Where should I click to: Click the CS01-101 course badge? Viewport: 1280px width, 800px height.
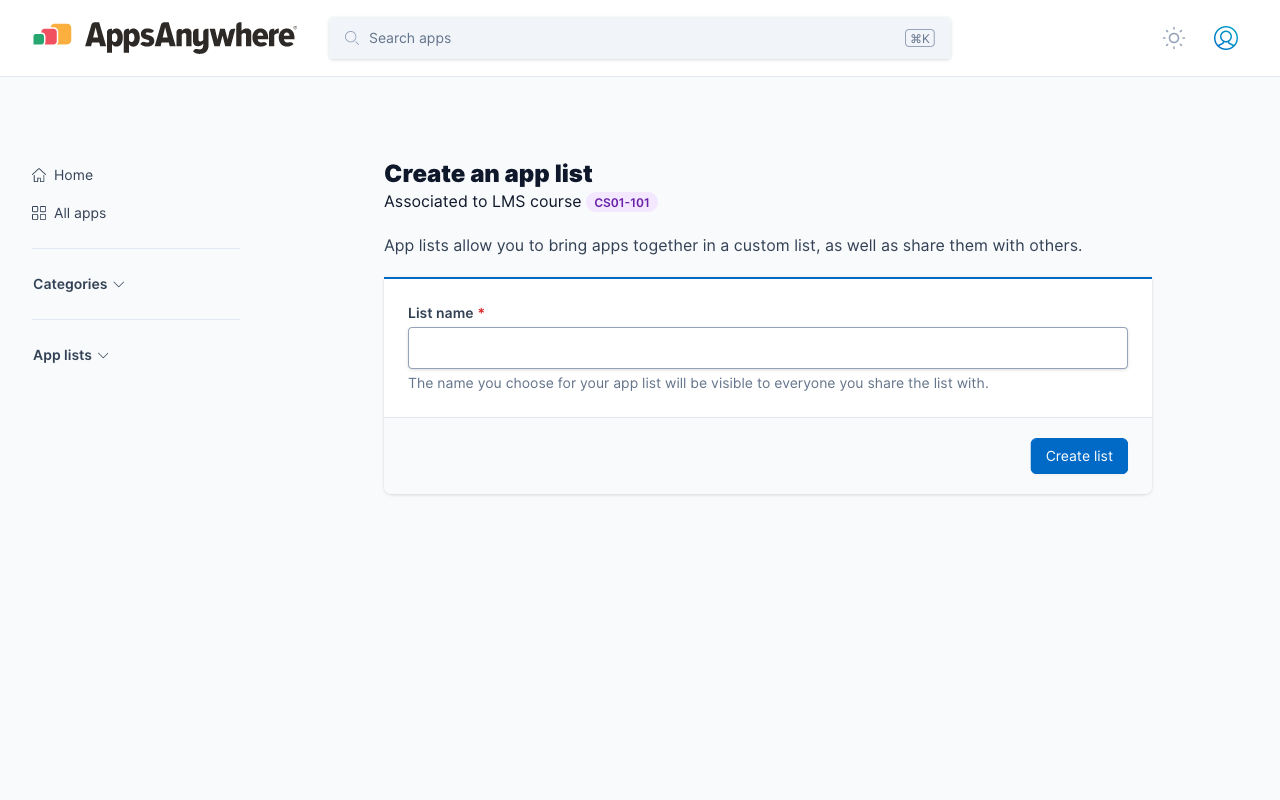point(621,203)
